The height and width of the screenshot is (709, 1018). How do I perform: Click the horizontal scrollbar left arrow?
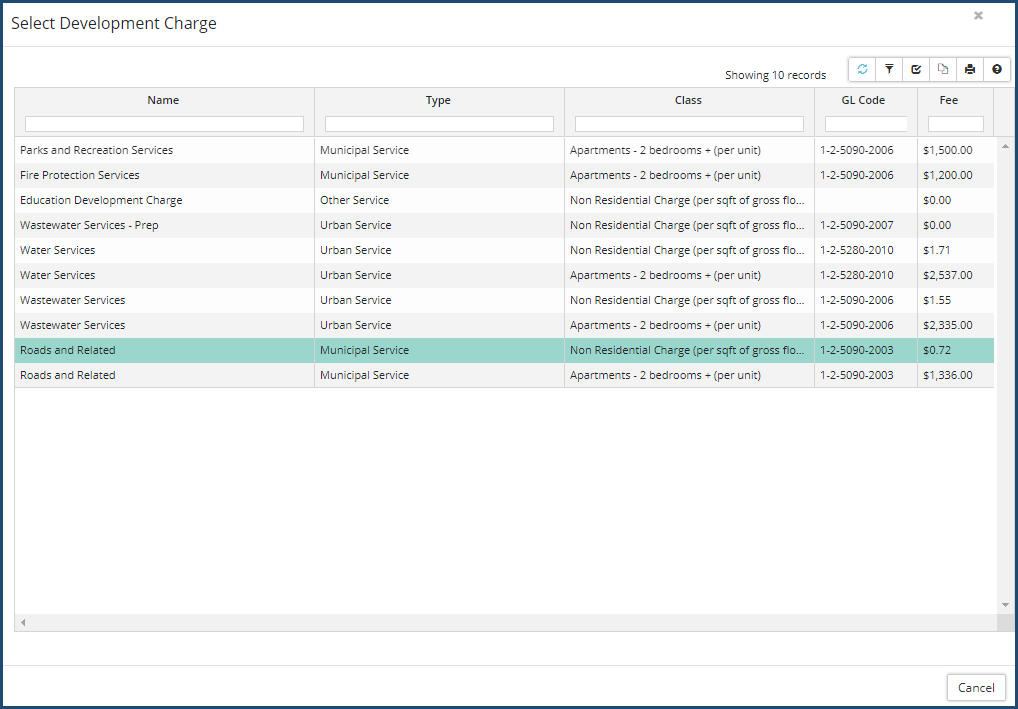click(x=23, y=623)
